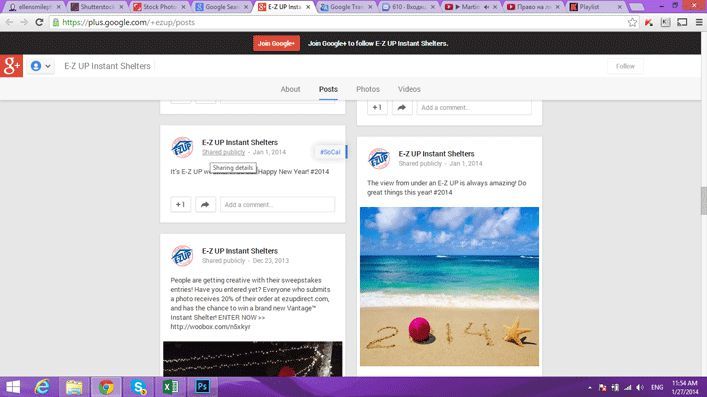Click the page vertical scrollbar thumb

click(703, 201)
